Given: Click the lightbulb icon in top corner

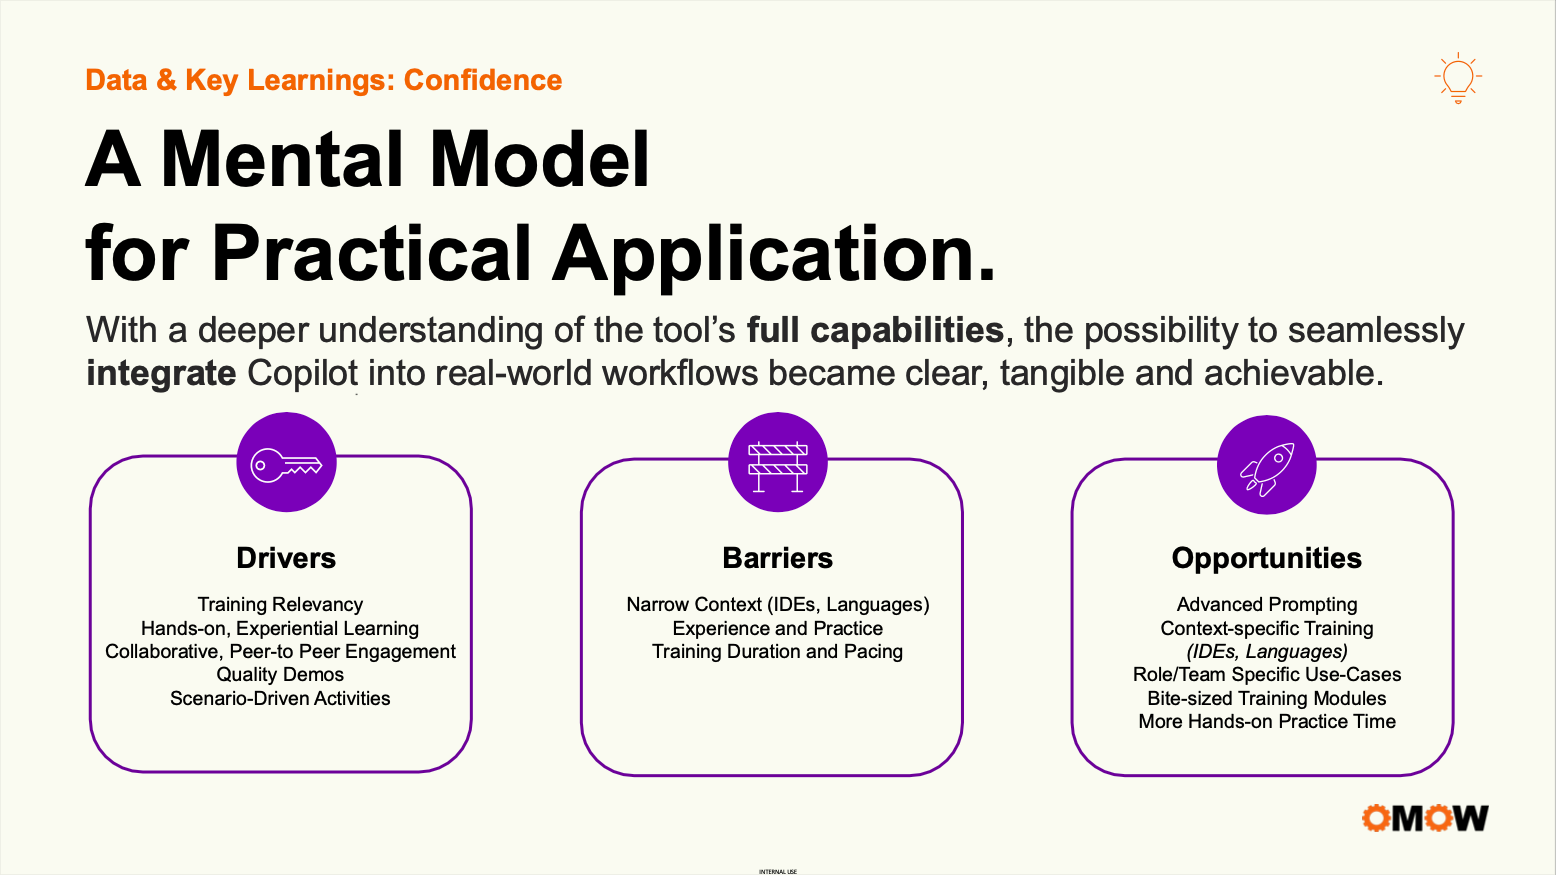Looking at the screenshot, I should click(x=1458, y=78).
